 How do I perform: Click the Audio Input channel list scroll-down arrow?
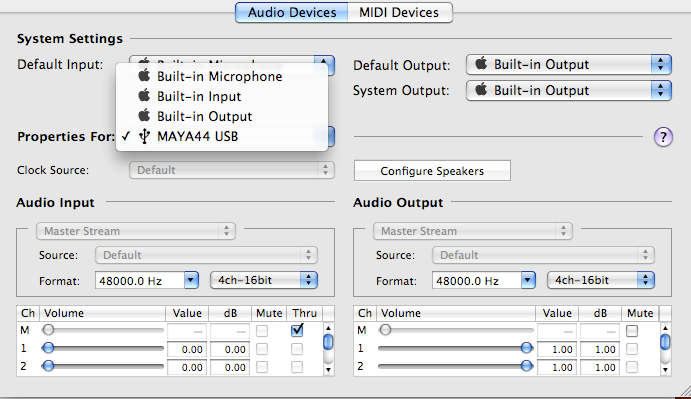tap(328, 370)
